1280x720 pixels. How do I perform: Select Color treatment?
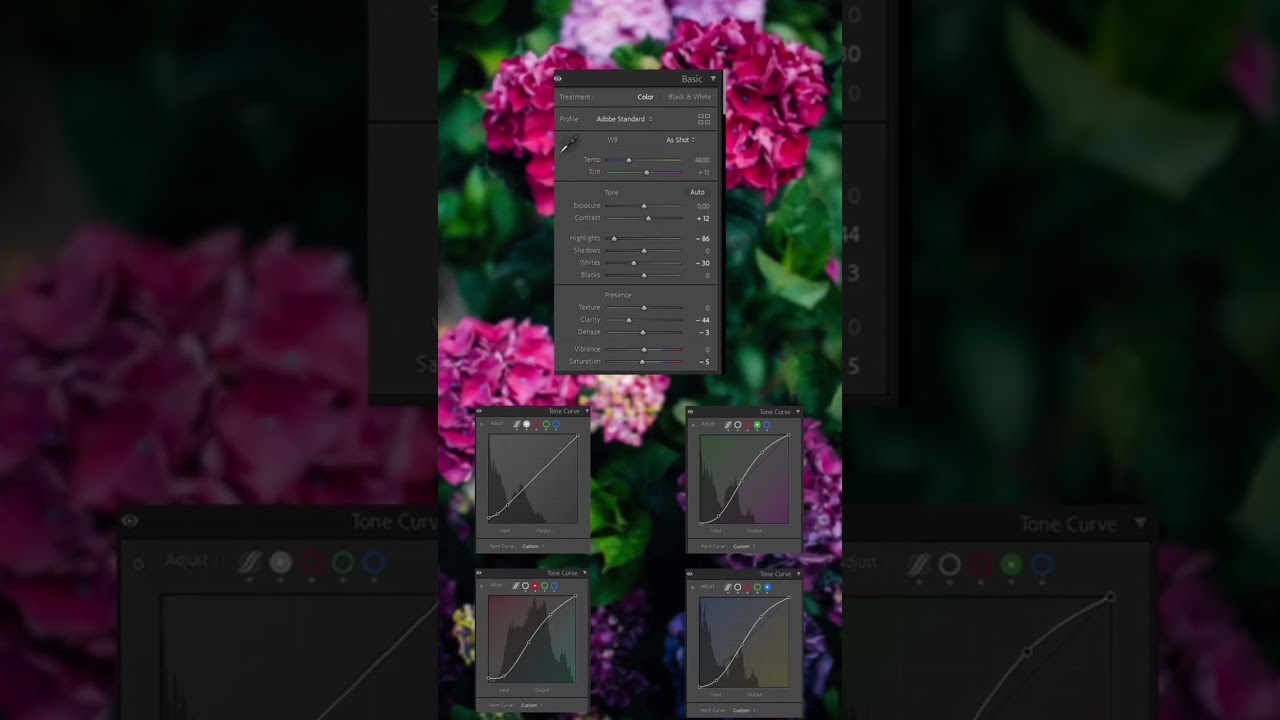point(646,97)
